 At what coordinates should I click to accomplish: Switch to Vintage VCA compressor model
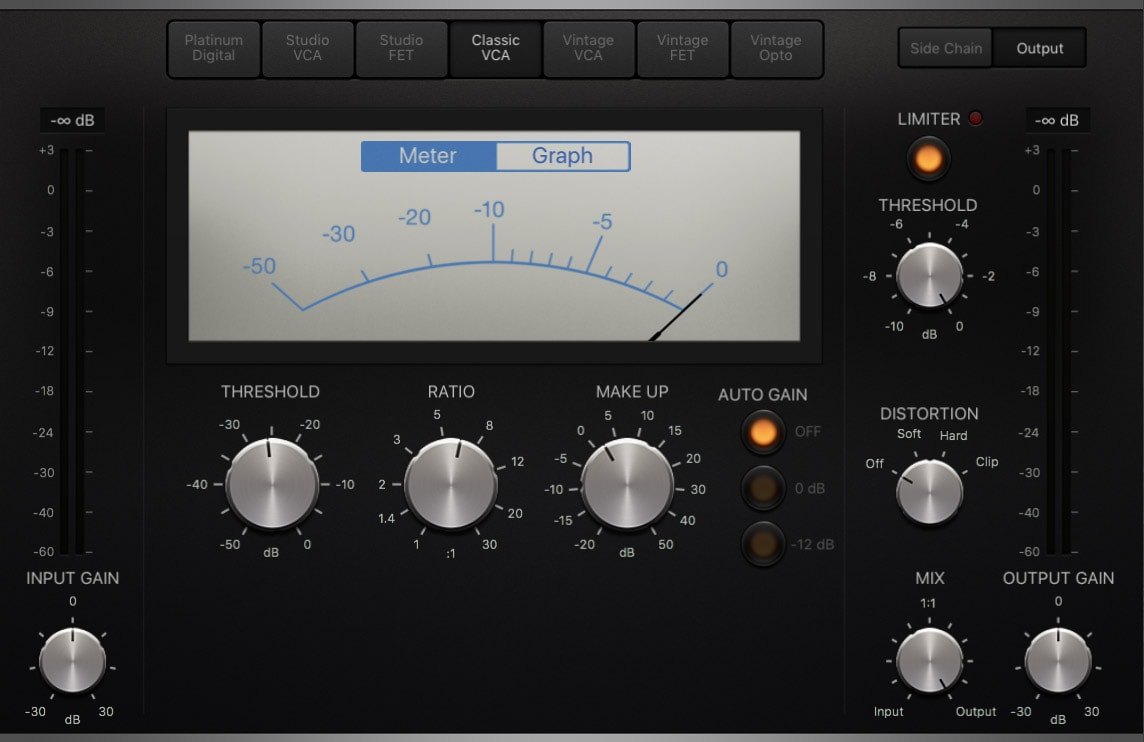[588, 48]
